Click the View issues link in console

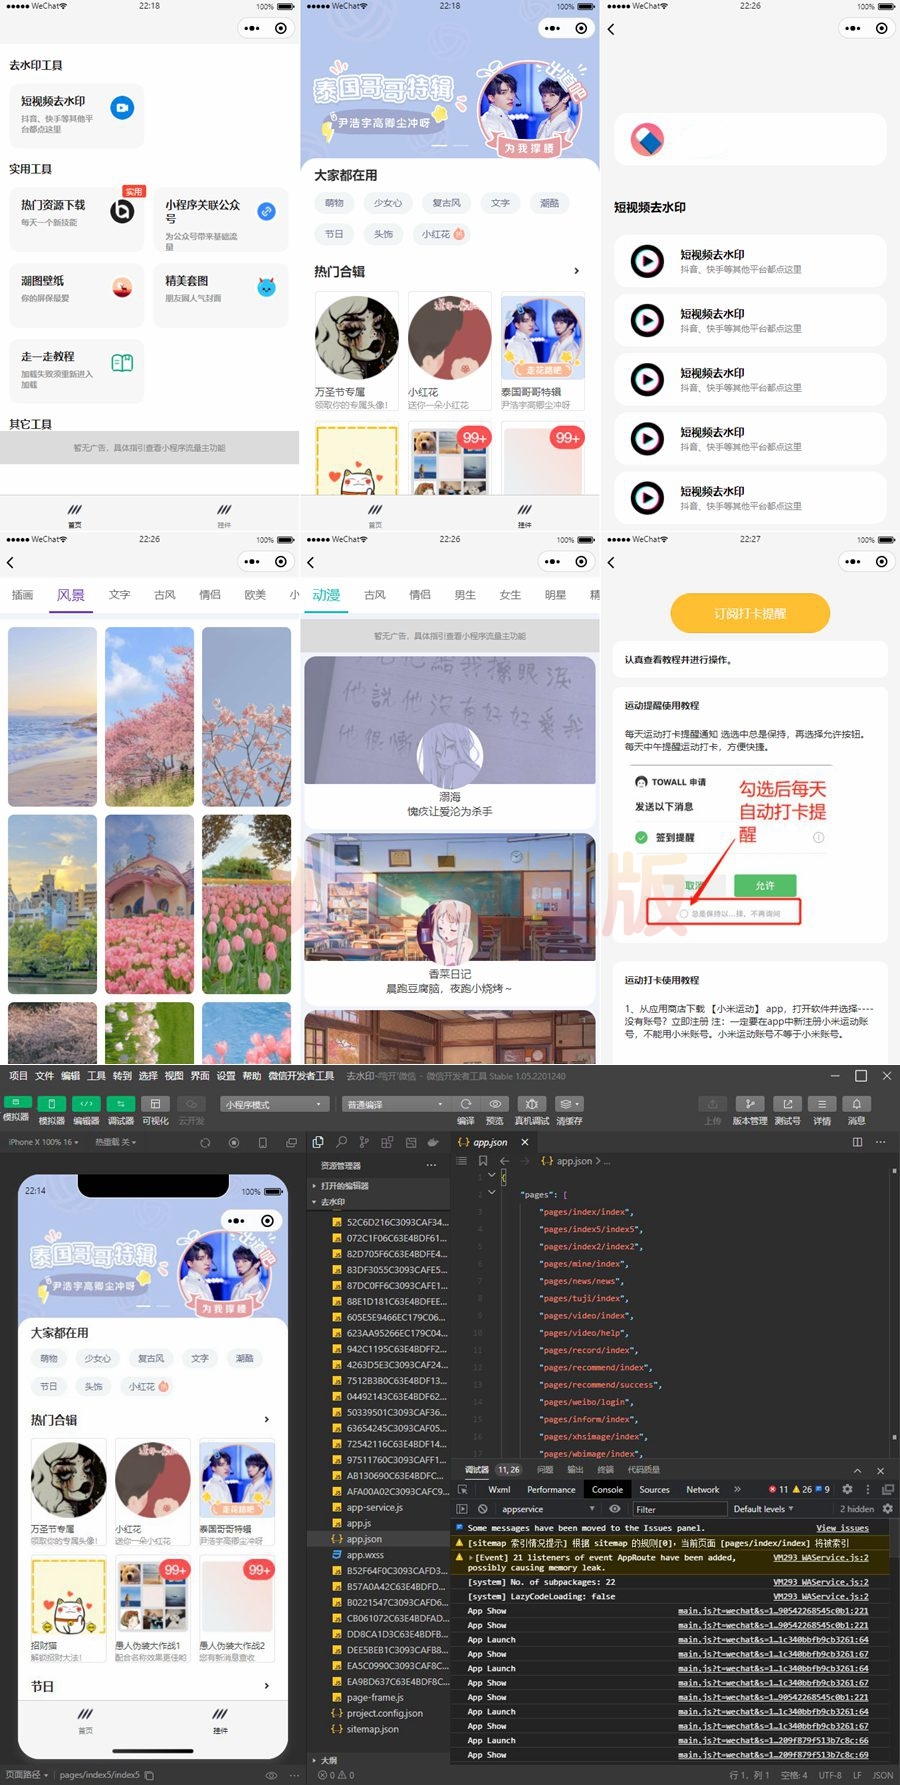coord(842,1528)
